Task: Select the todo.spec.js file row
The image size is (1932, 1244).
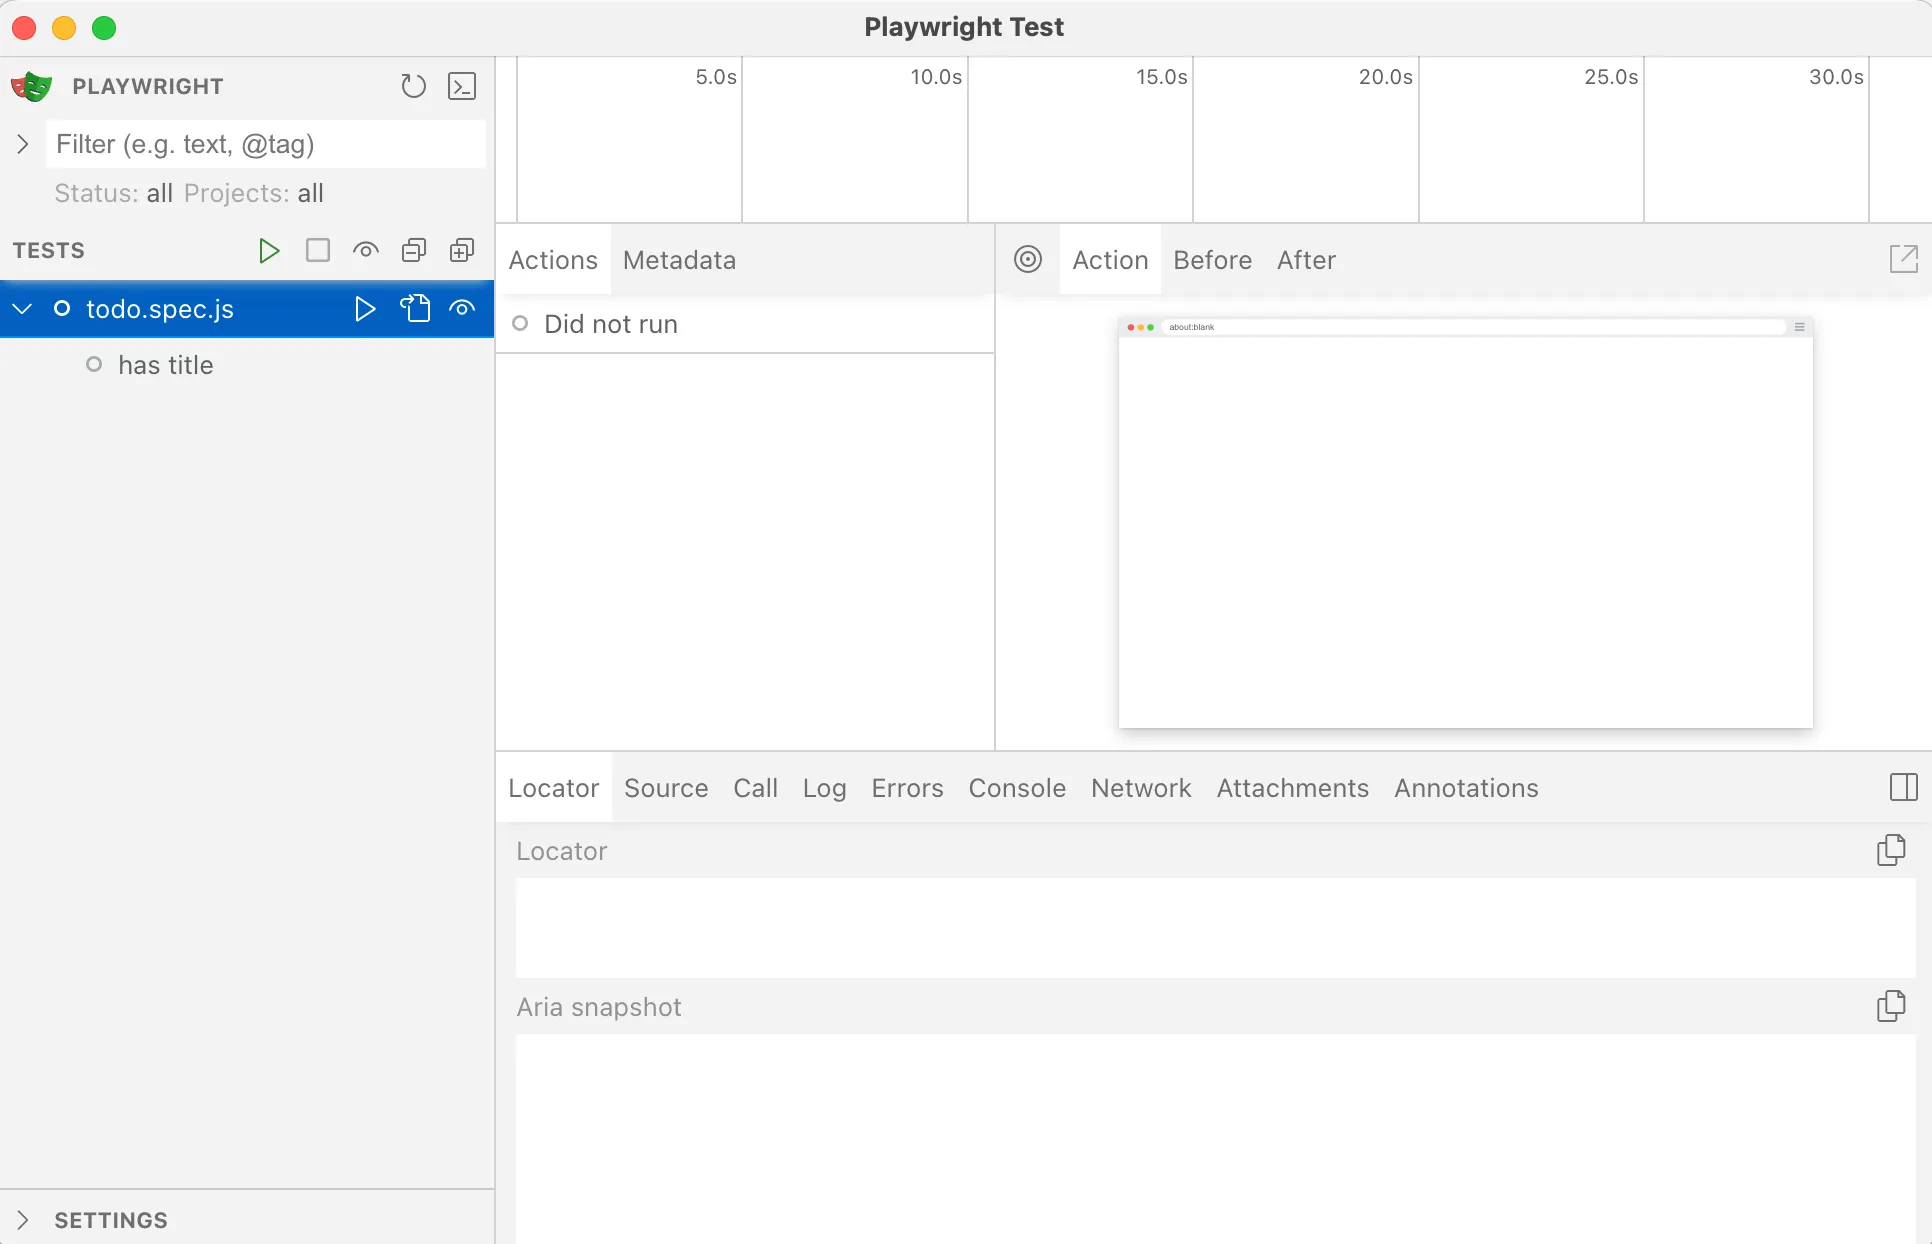Action: click(x=247, y=309)
